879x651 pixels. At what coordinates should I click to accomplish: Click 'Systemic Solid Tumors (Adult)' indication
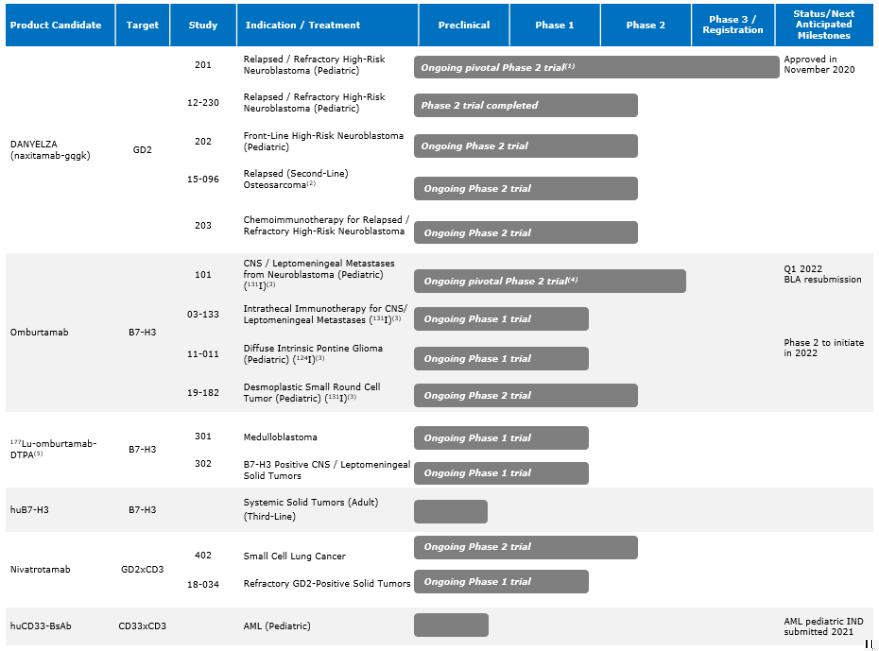[311, 509]
